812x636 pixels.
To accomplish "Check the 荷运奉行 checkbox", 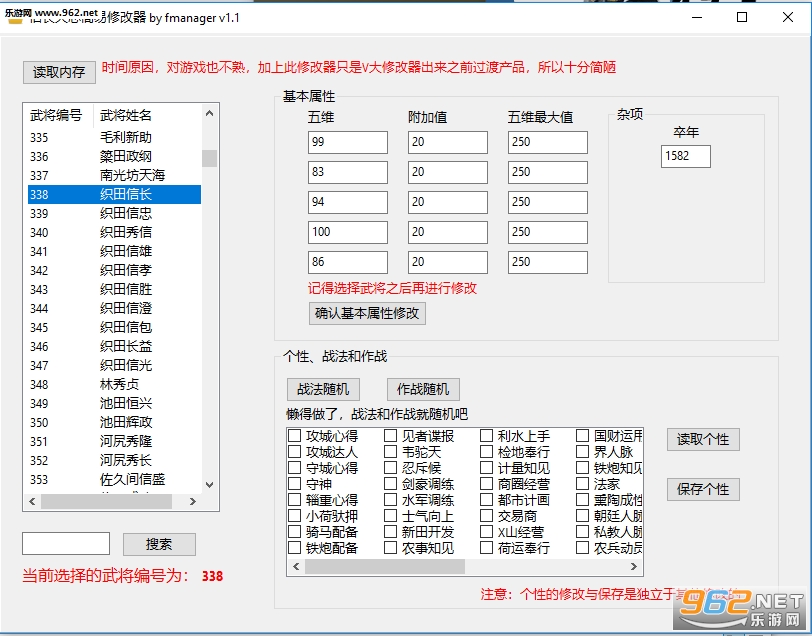I will (486, 548).
